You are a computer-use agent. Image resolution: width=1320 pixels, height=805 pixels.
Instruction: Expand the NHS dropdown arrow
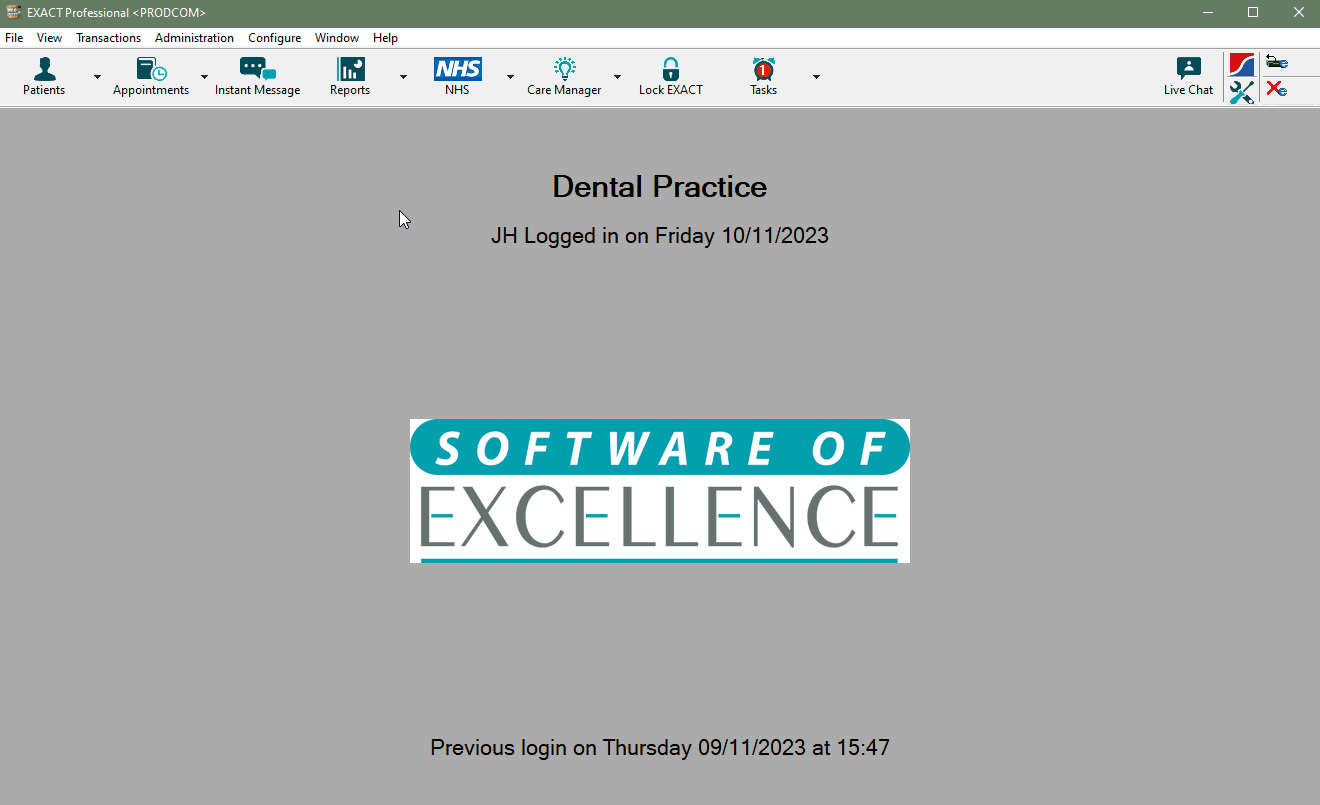point(510,77)
